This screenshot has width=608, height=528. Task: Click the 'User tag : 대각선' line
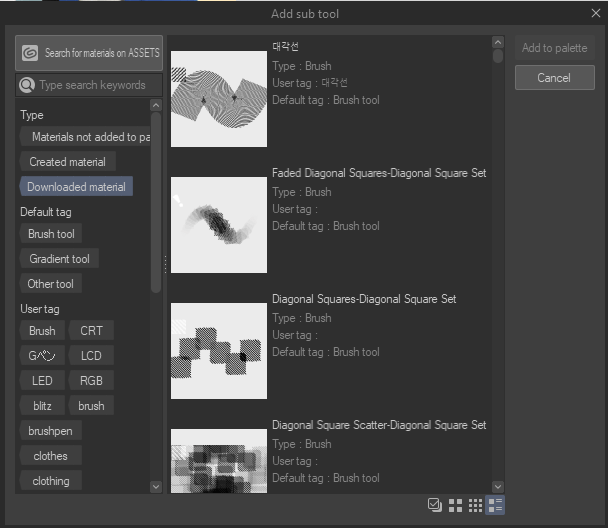pos(310,83)
